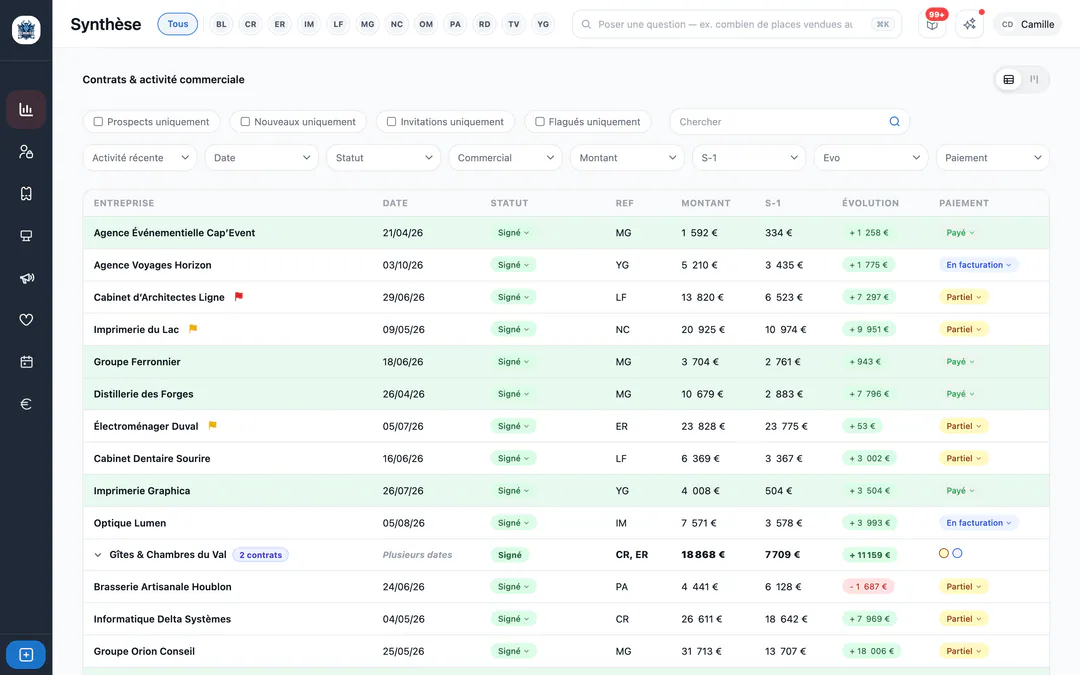Open the Activité récente dropdown
Screen dimensions: 1080x675
point(140,158)
